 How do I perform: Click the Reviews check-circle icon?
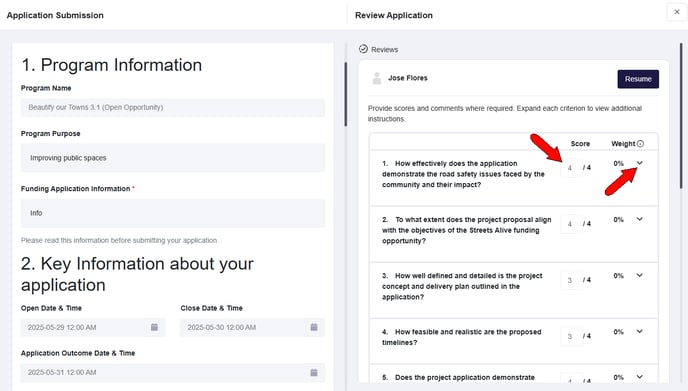363,49
